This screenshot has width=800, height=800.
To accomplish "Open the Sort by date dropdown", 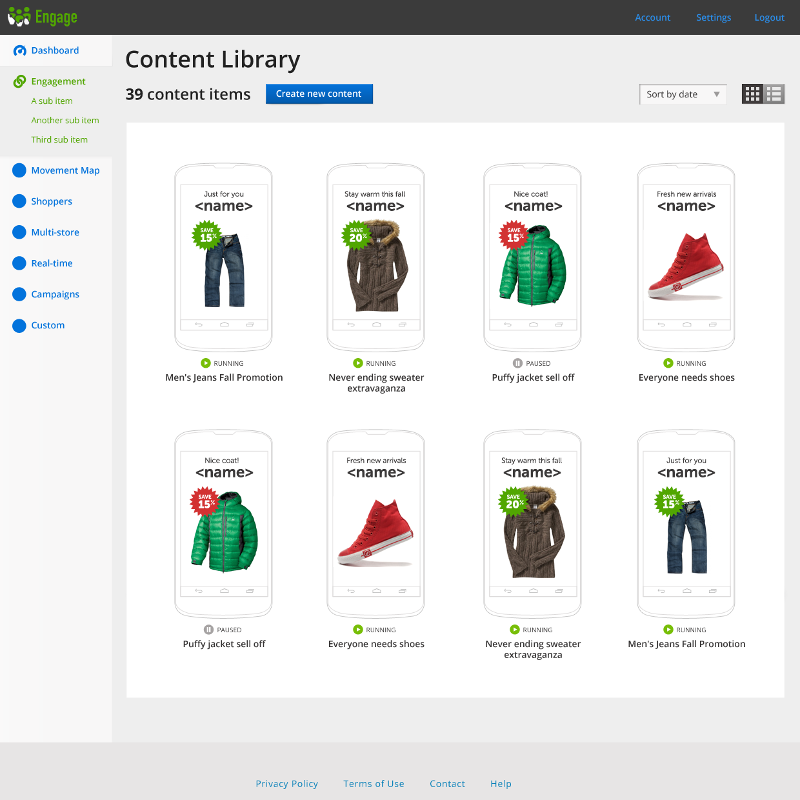I will click(683, 94).
